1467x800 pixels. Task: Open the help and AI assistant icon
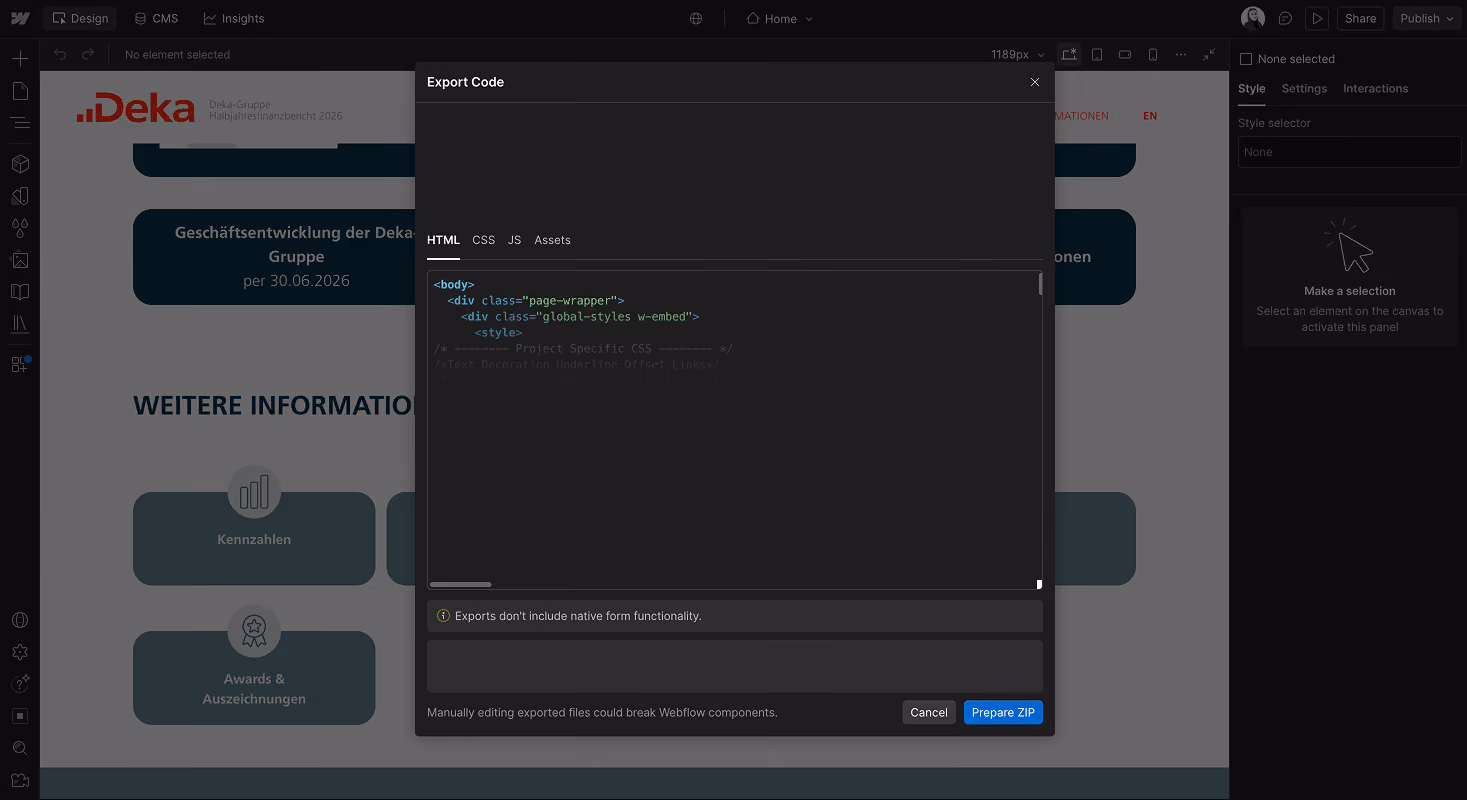coord(20,684)
